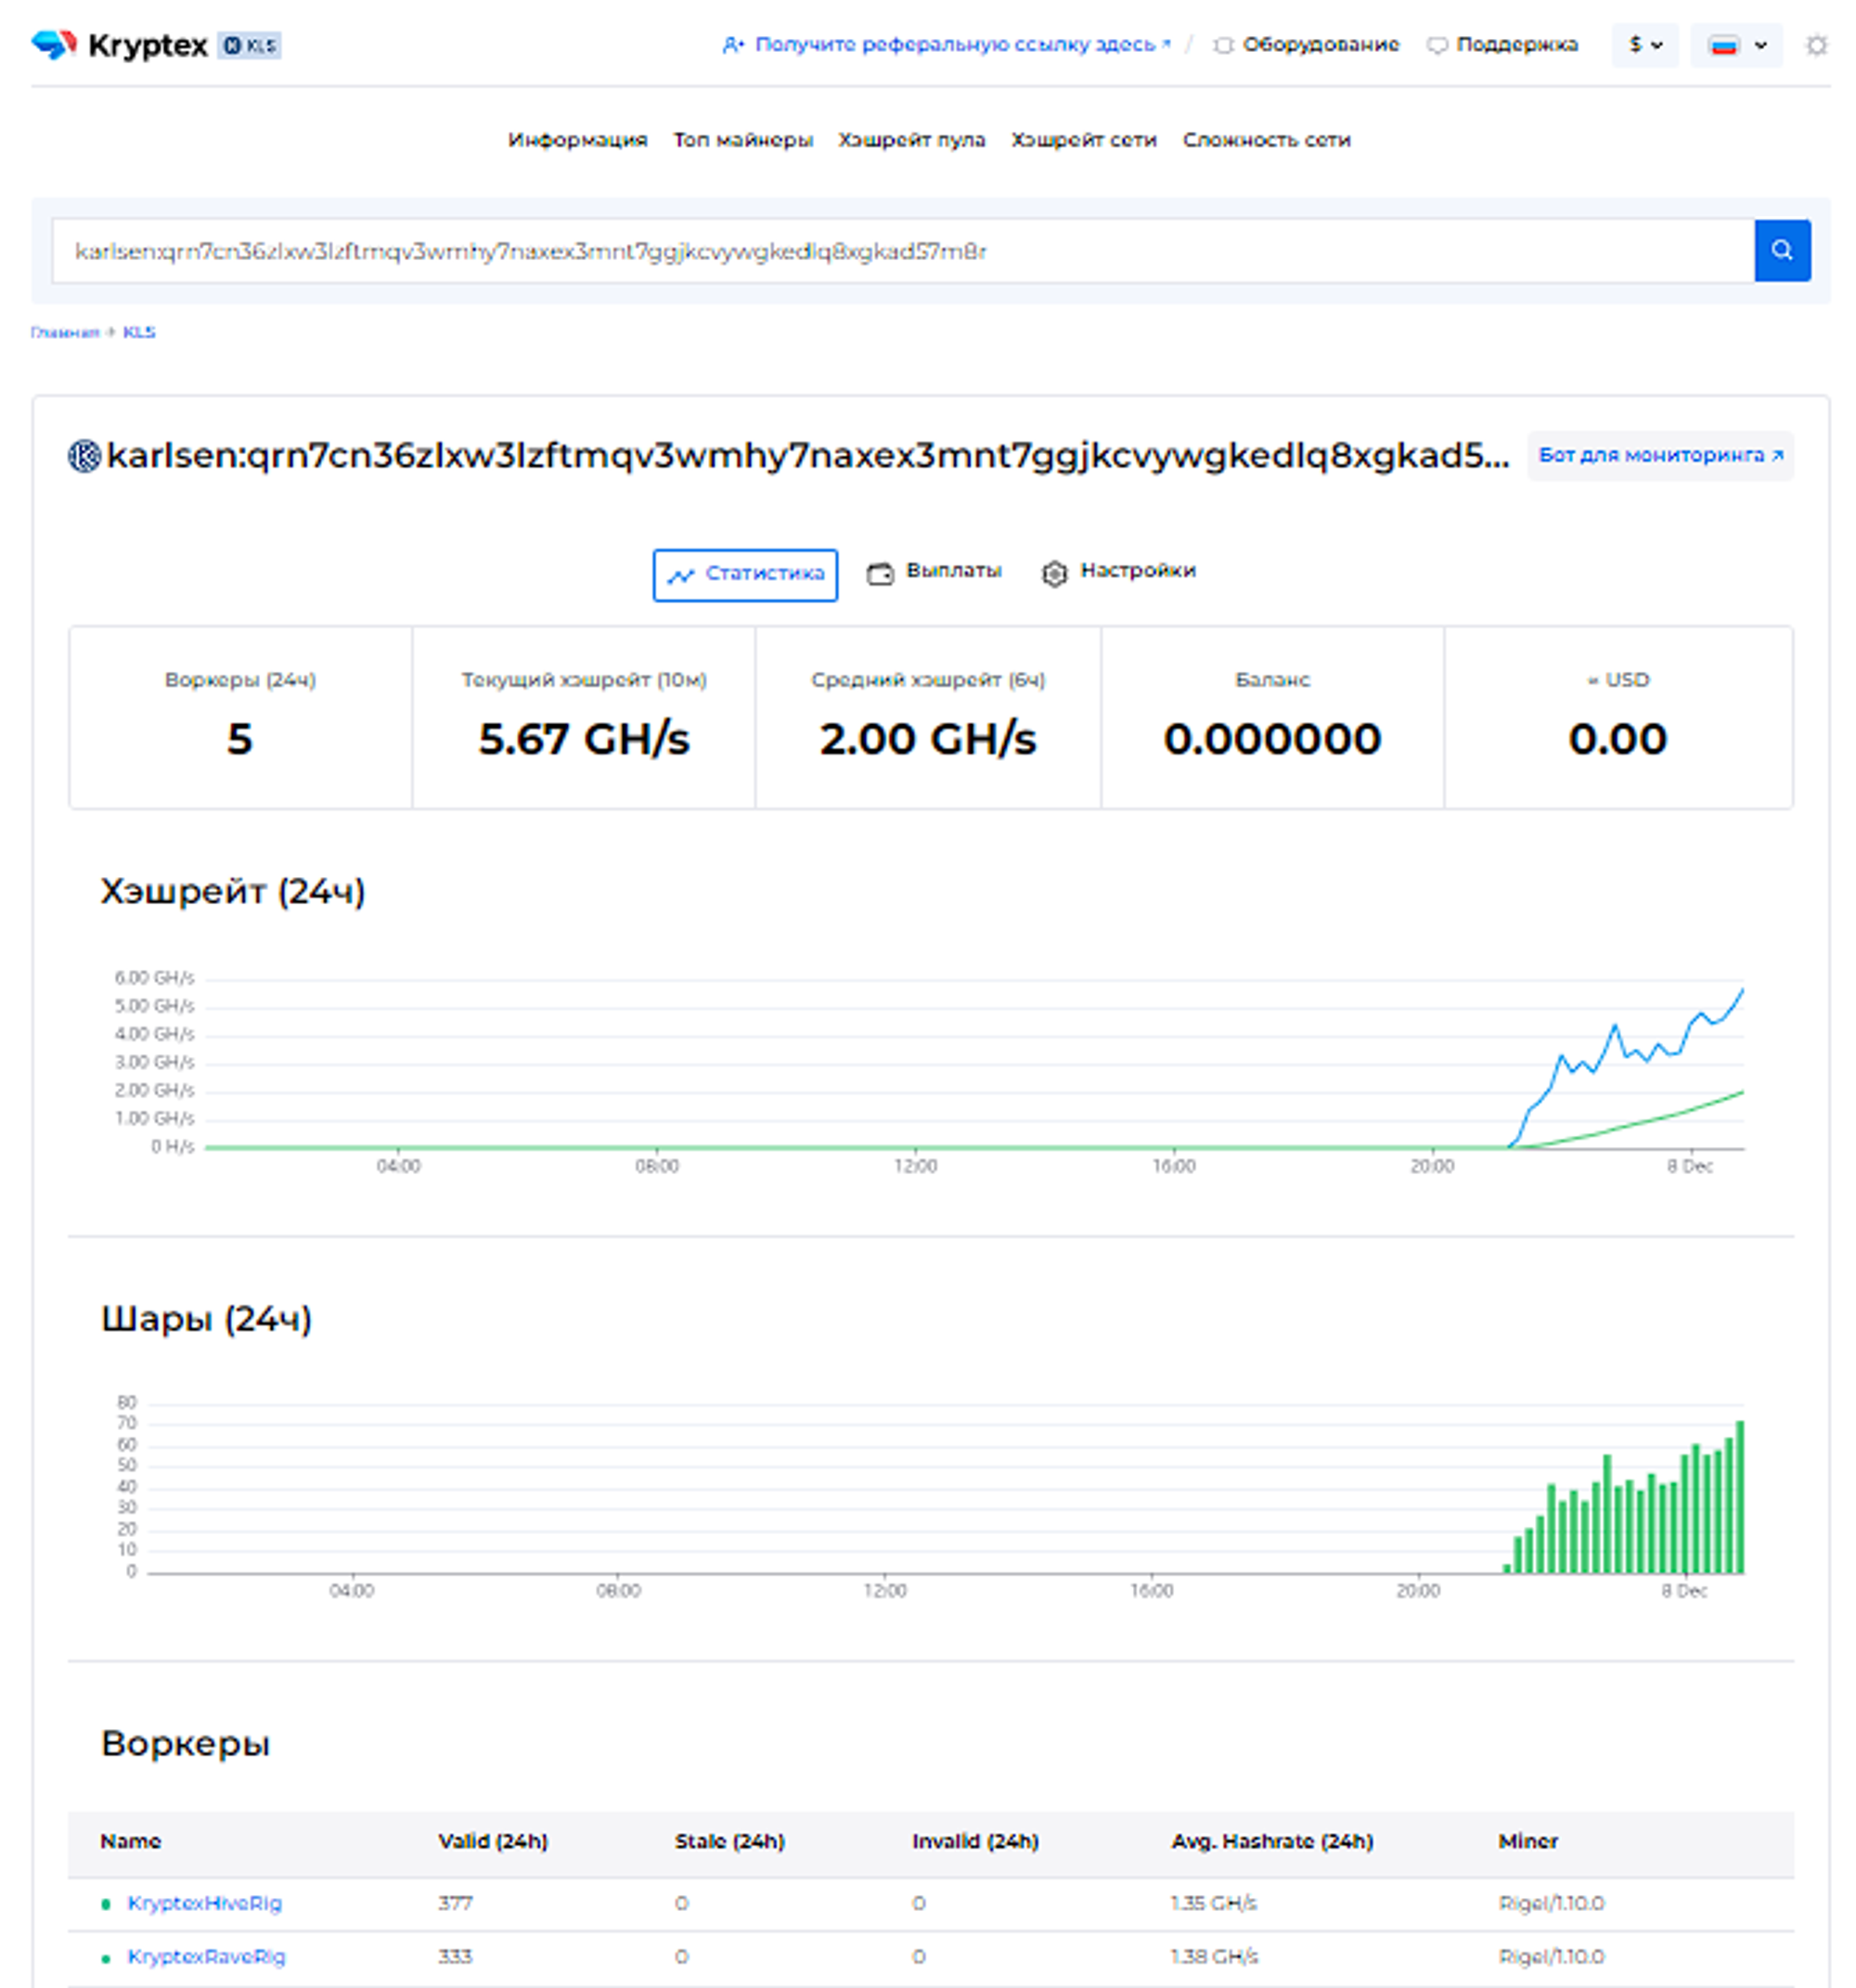Select the Настройки tab
Image resolution: width=1856 pixels, height=1988 pixels.
click(x=1118, y=572)
